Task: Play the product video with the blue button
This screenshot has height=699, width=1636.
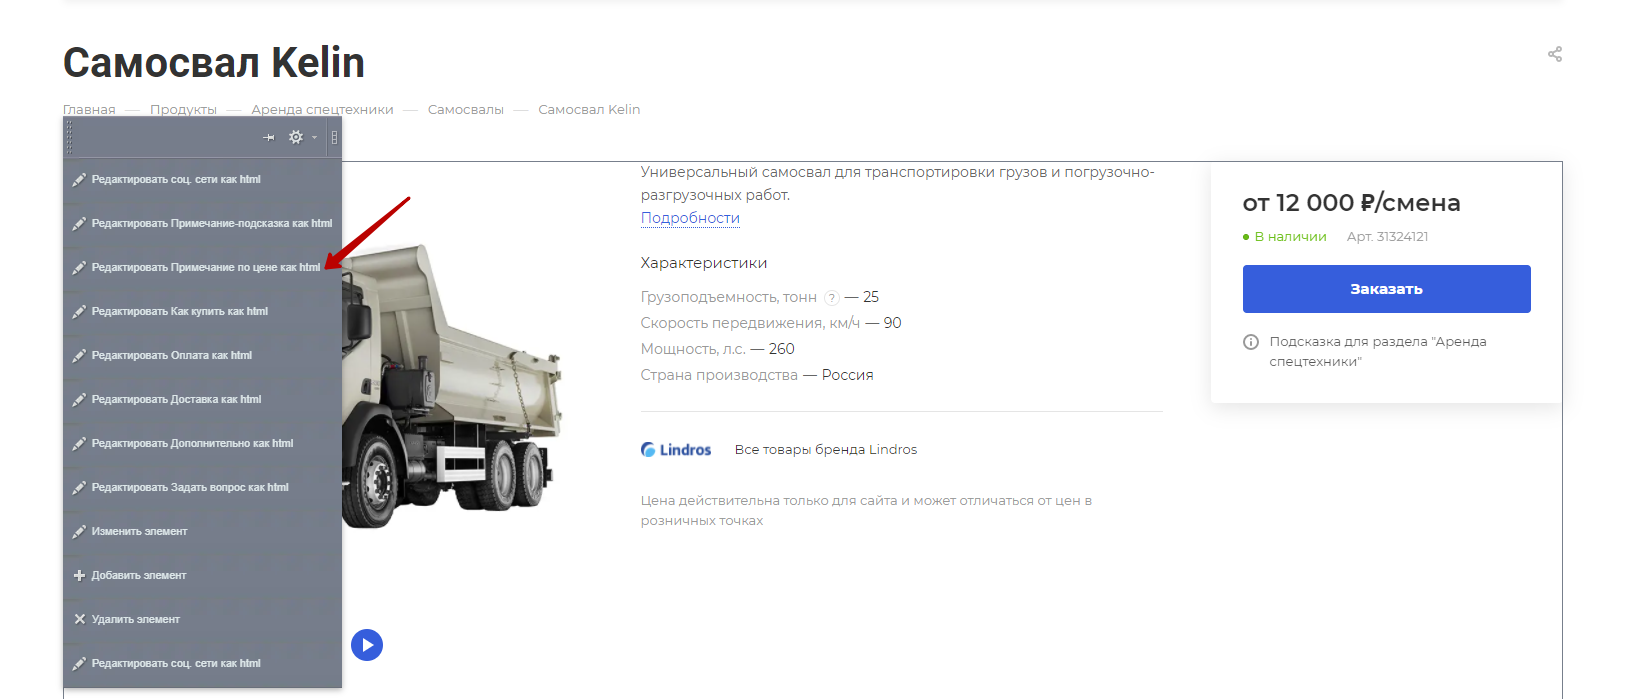Action: [x=367, y=645]
